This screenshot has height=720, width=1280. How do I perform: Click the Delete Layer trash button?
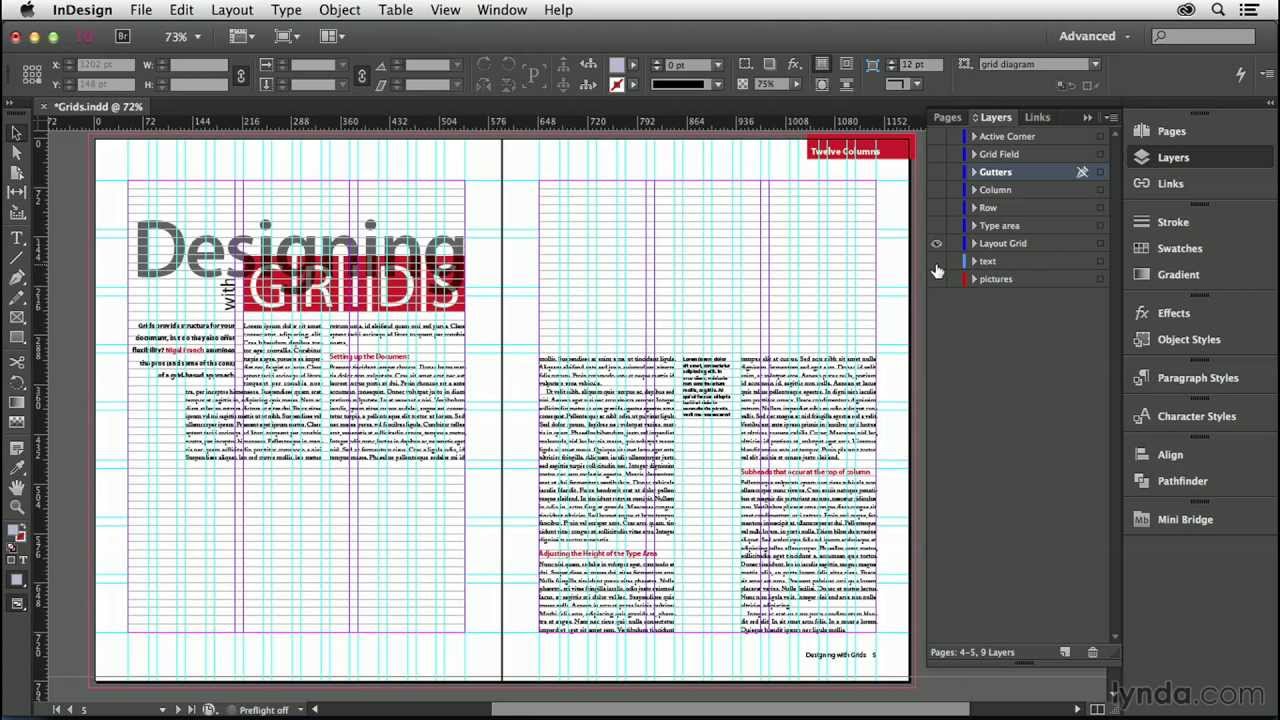pos(1093,652)
